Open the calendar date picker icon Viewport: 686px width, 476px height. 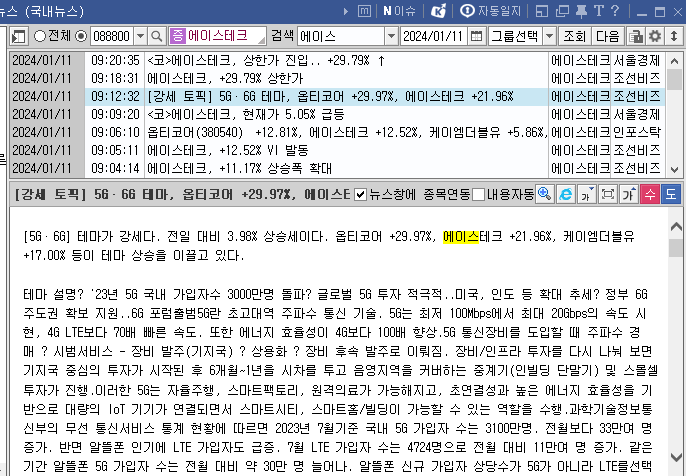476,36
